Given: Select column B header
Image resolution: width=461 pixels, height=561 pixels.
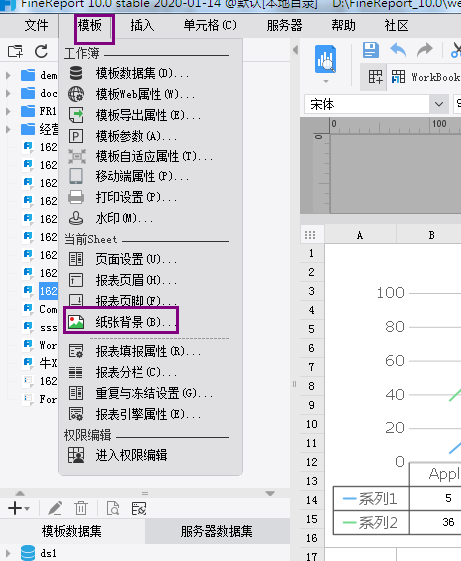Looking at the screenshot, I should point(432,235).
